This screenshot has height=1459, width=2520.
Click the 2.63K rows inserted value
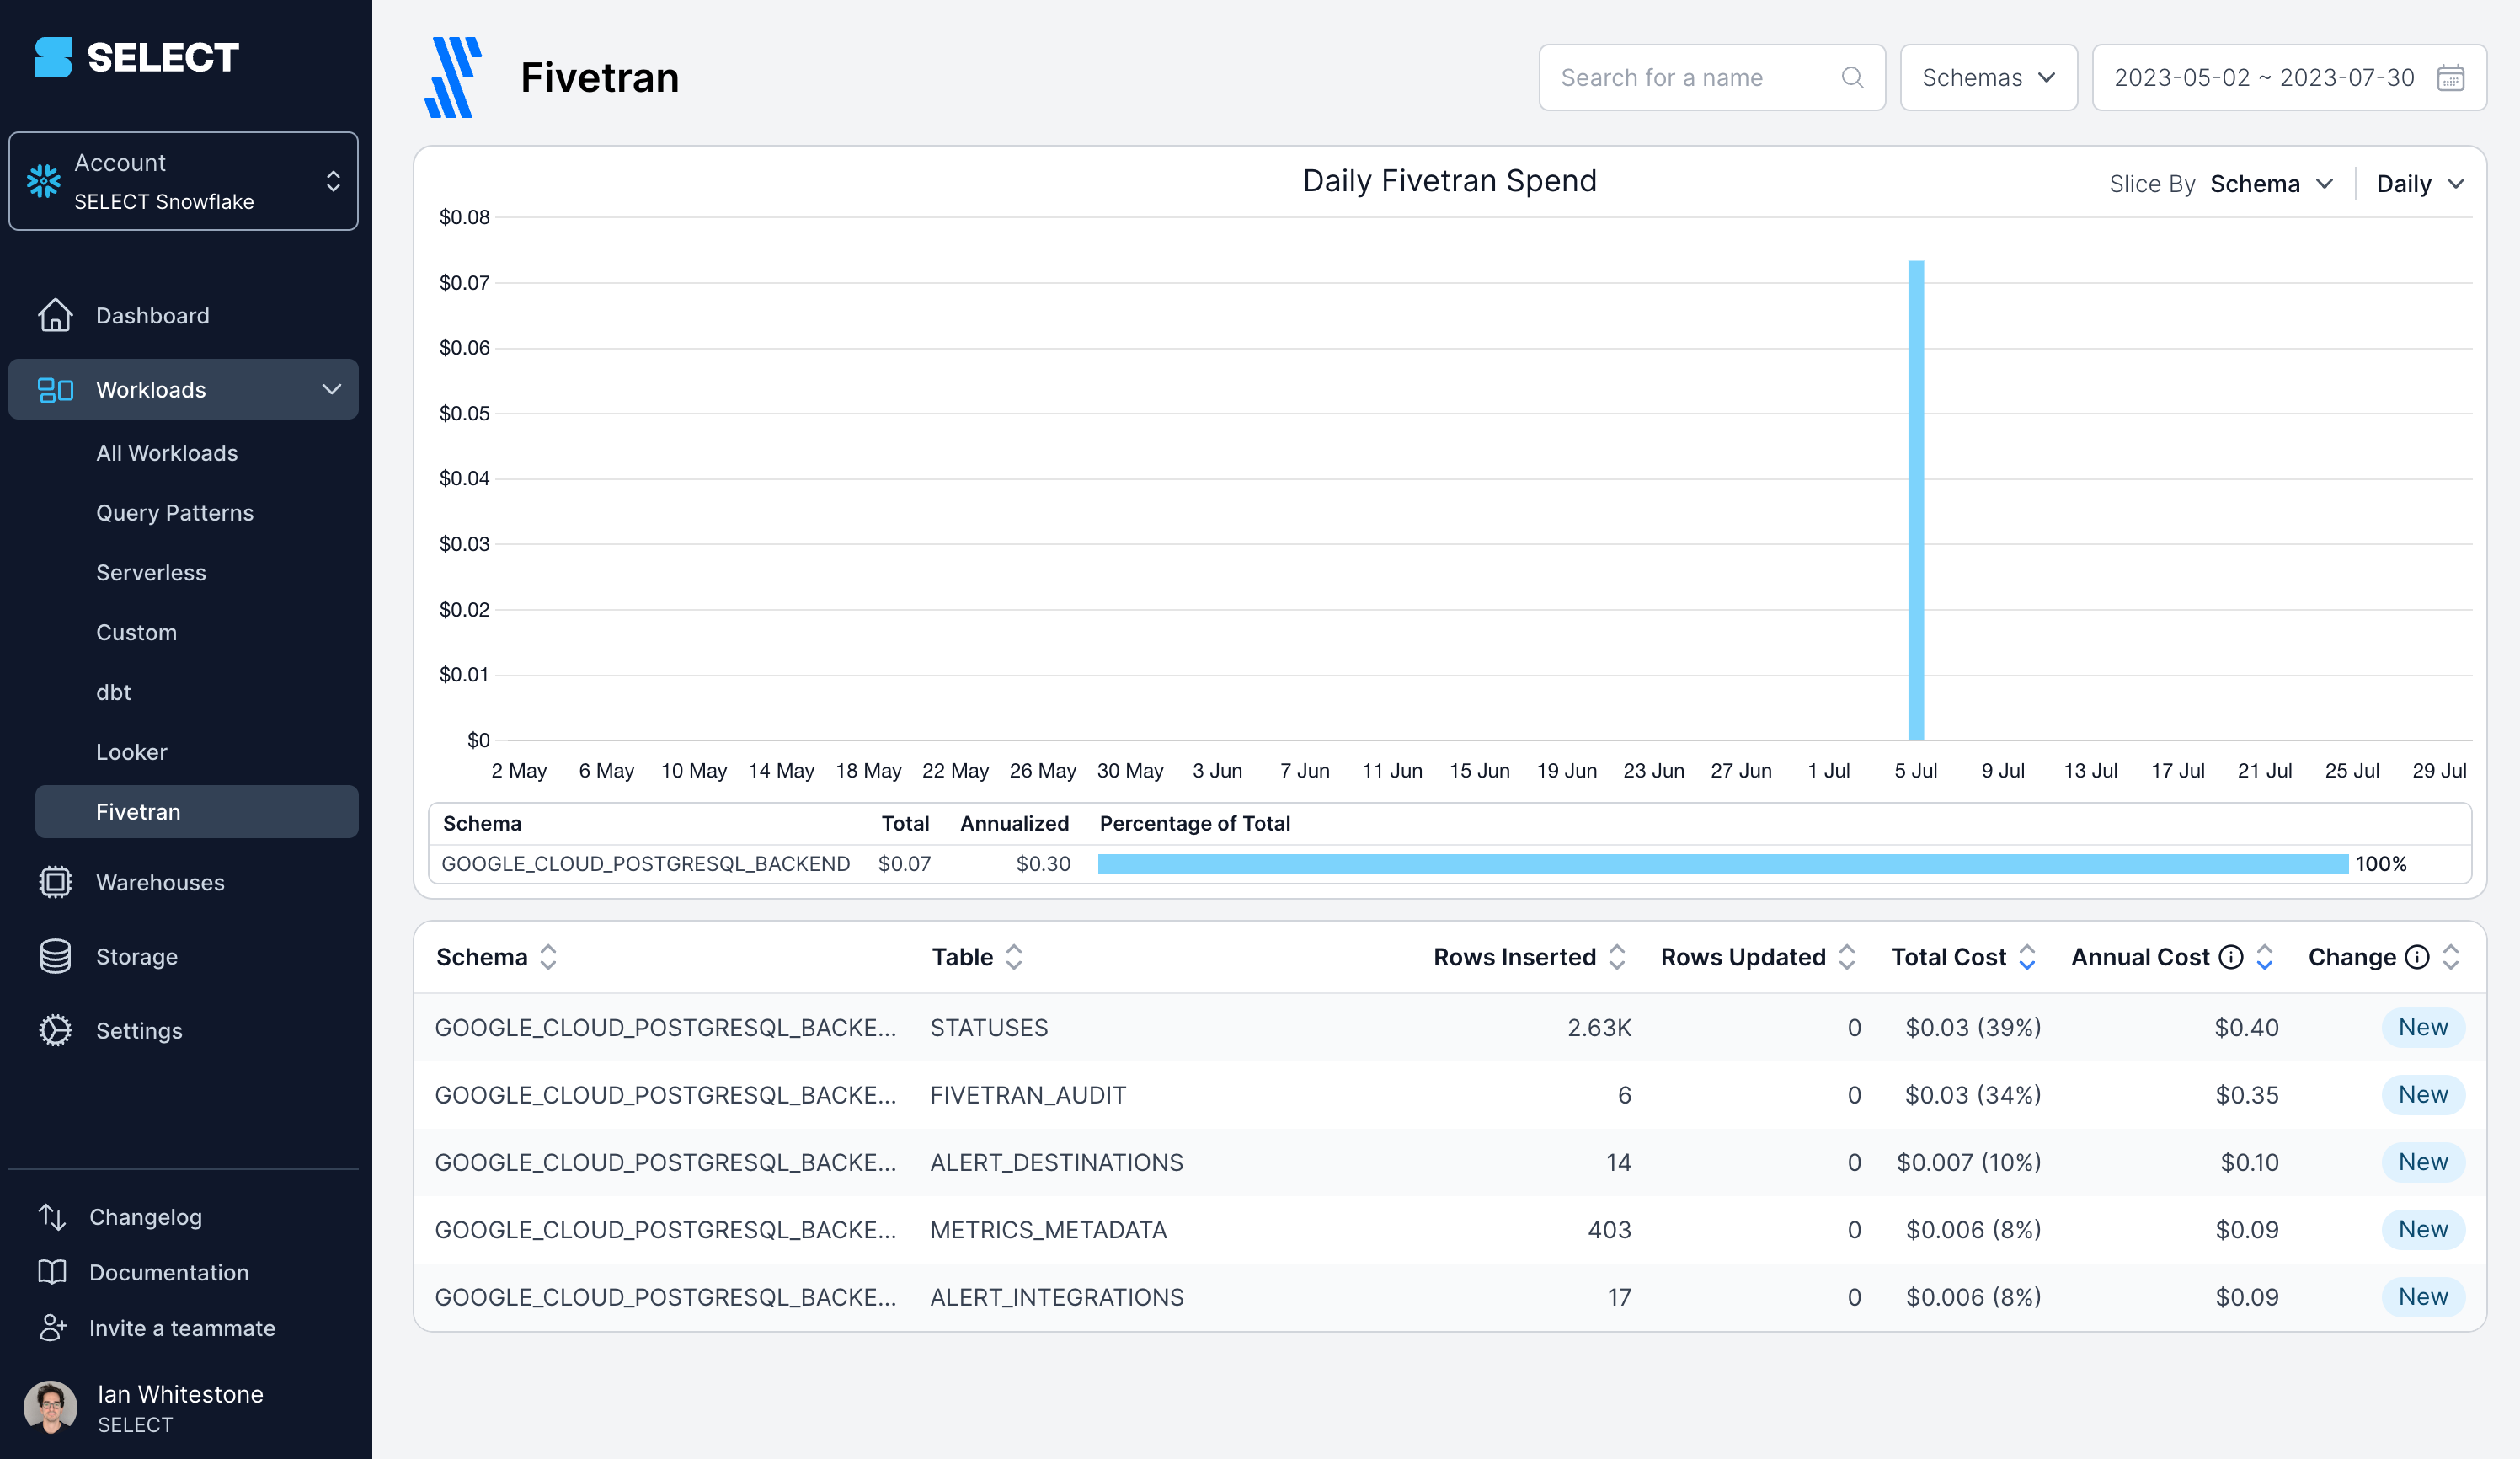point(1599,1027)
